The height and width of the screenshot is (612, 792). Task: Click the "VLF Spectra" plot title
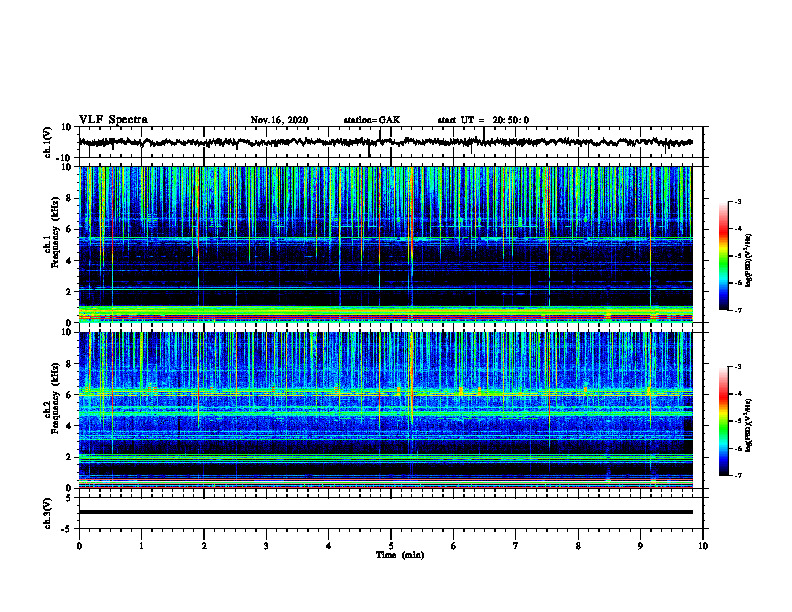113,120
